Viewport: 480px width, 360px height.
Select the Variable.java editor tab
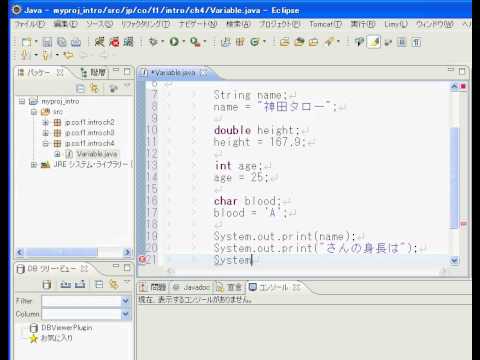coord(175,73)
